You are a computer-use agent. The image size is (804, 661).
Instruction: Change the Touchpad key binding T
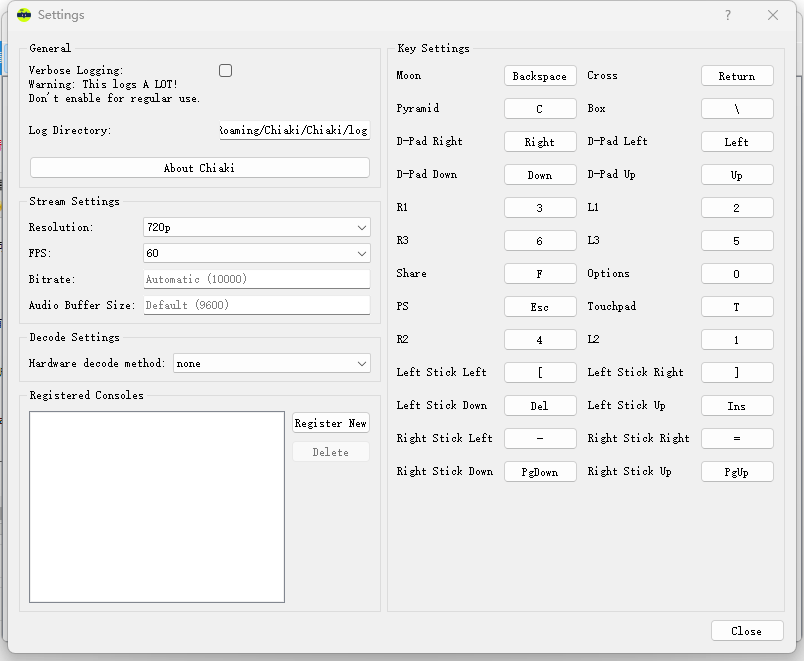[737, 307]
